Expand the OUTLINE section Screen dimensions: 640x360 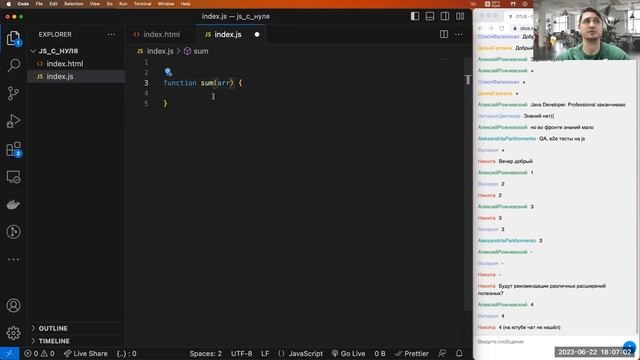76,328
